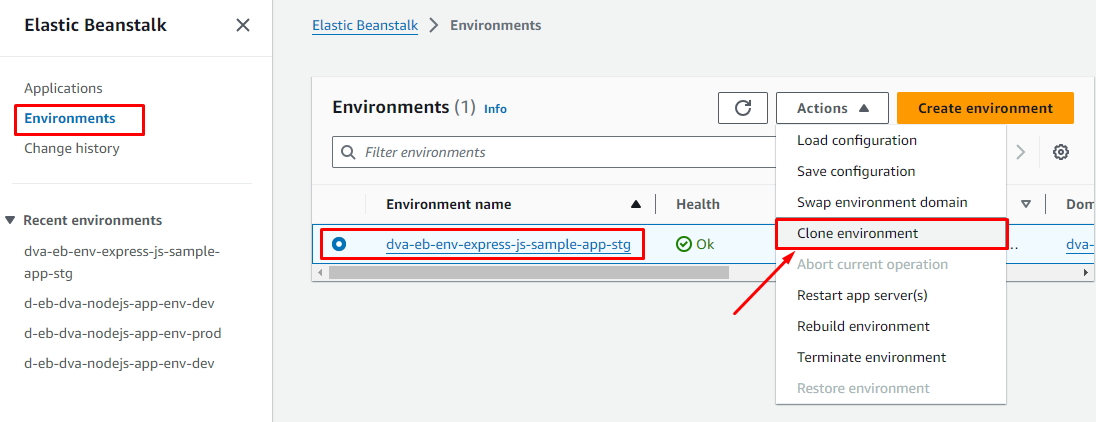
Task: Select the dva-eb-env-express-js-sample-app-stg radio button
Action: coord(339,244)
